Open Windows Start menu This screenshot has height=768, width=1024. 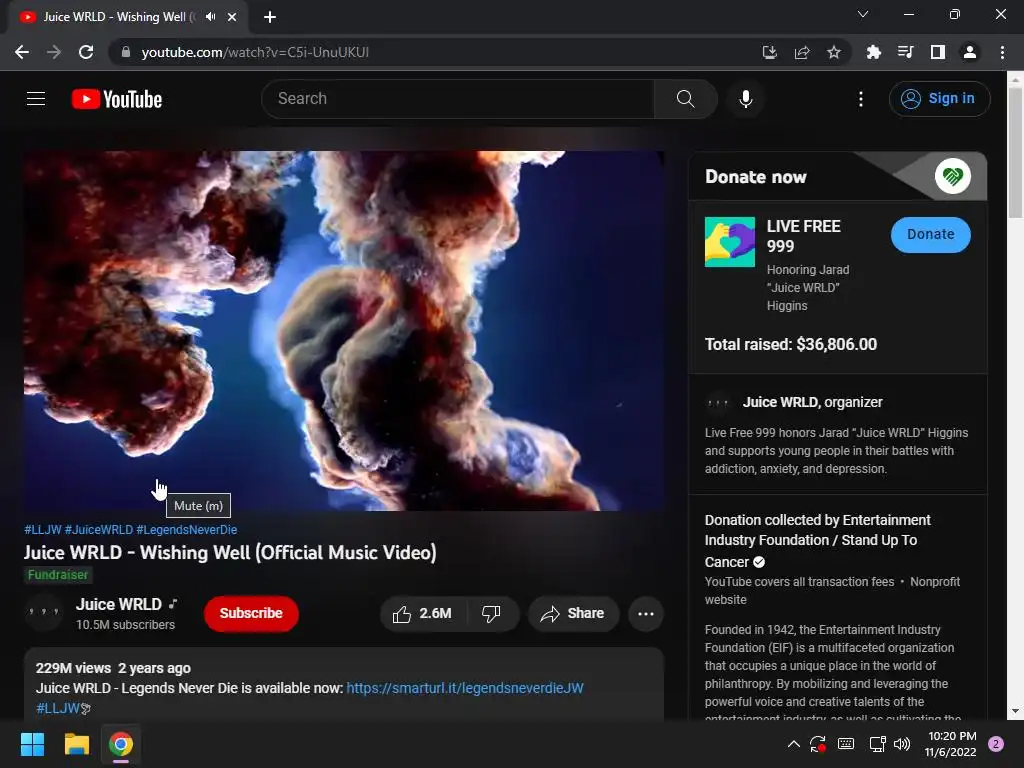[32, 744]
